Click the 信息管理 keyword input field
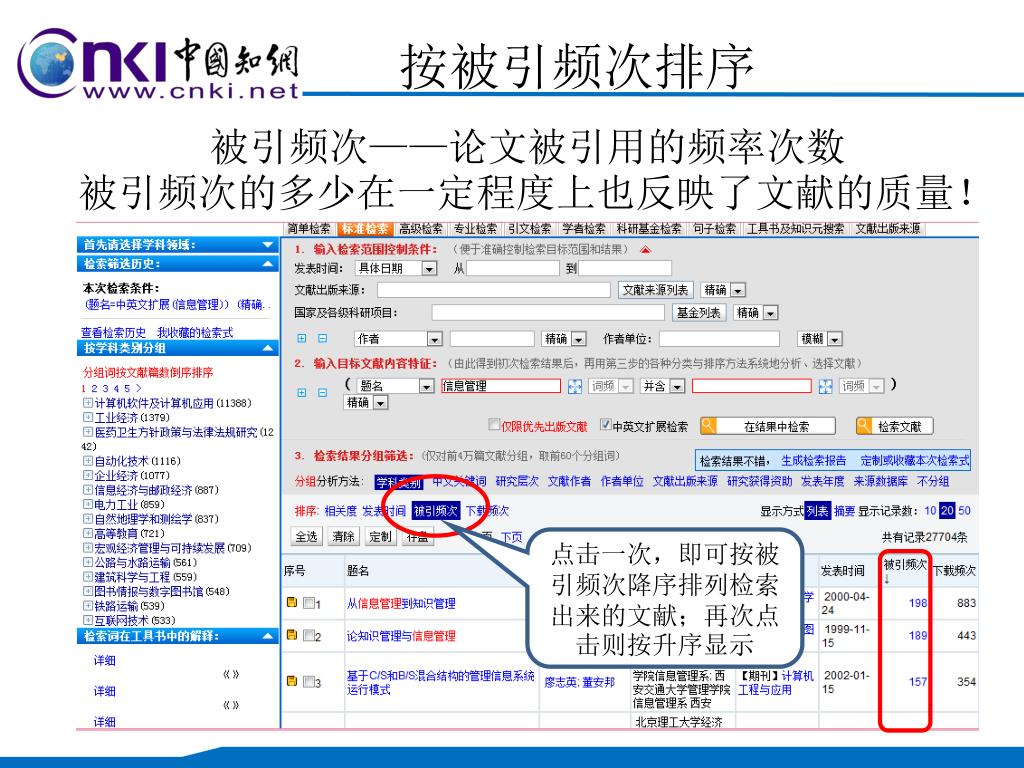 (501, 386)
